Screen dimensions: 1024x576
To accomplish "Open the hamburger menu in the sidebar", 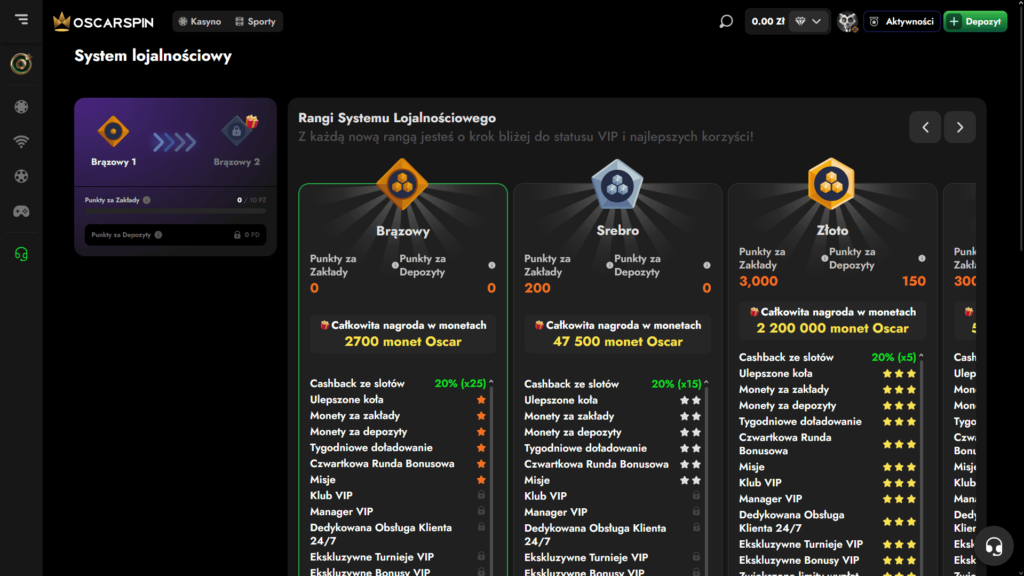I will coord(21,20).
